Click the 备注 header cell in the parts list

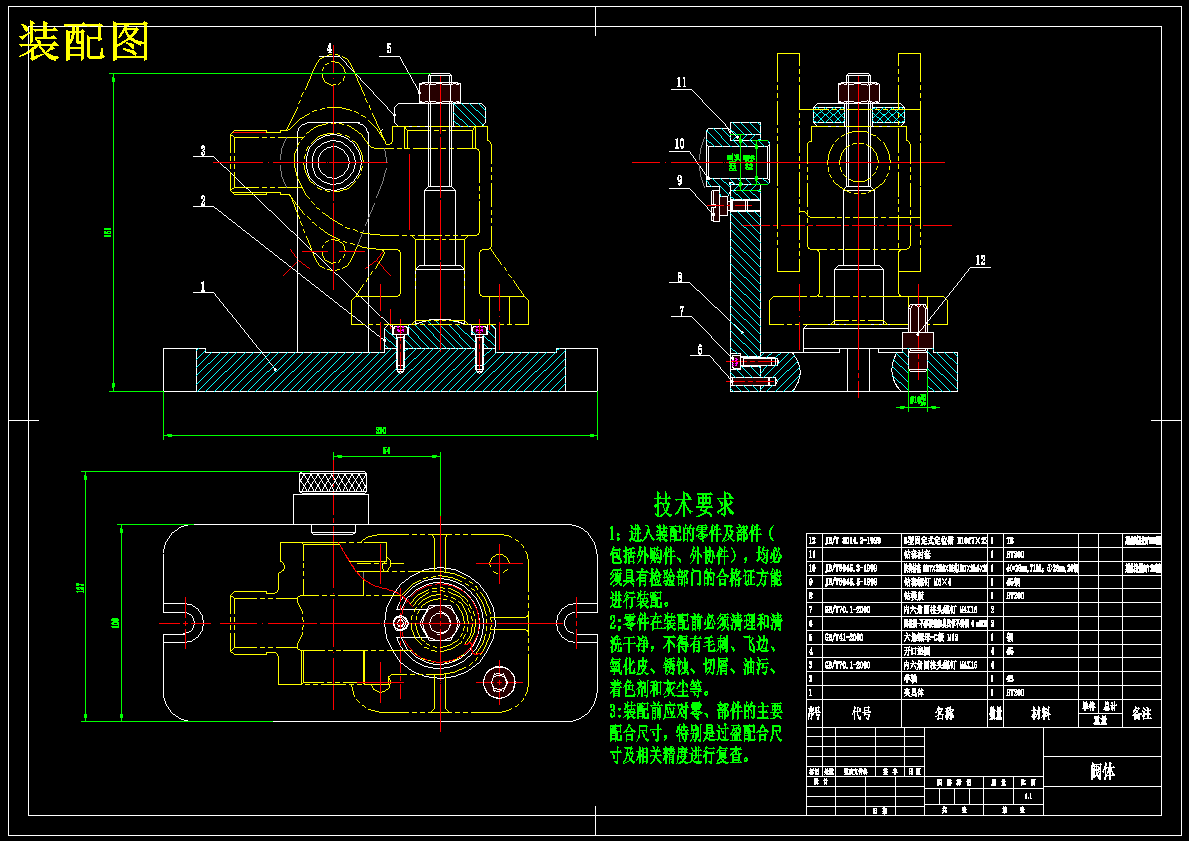point(1141,714)
